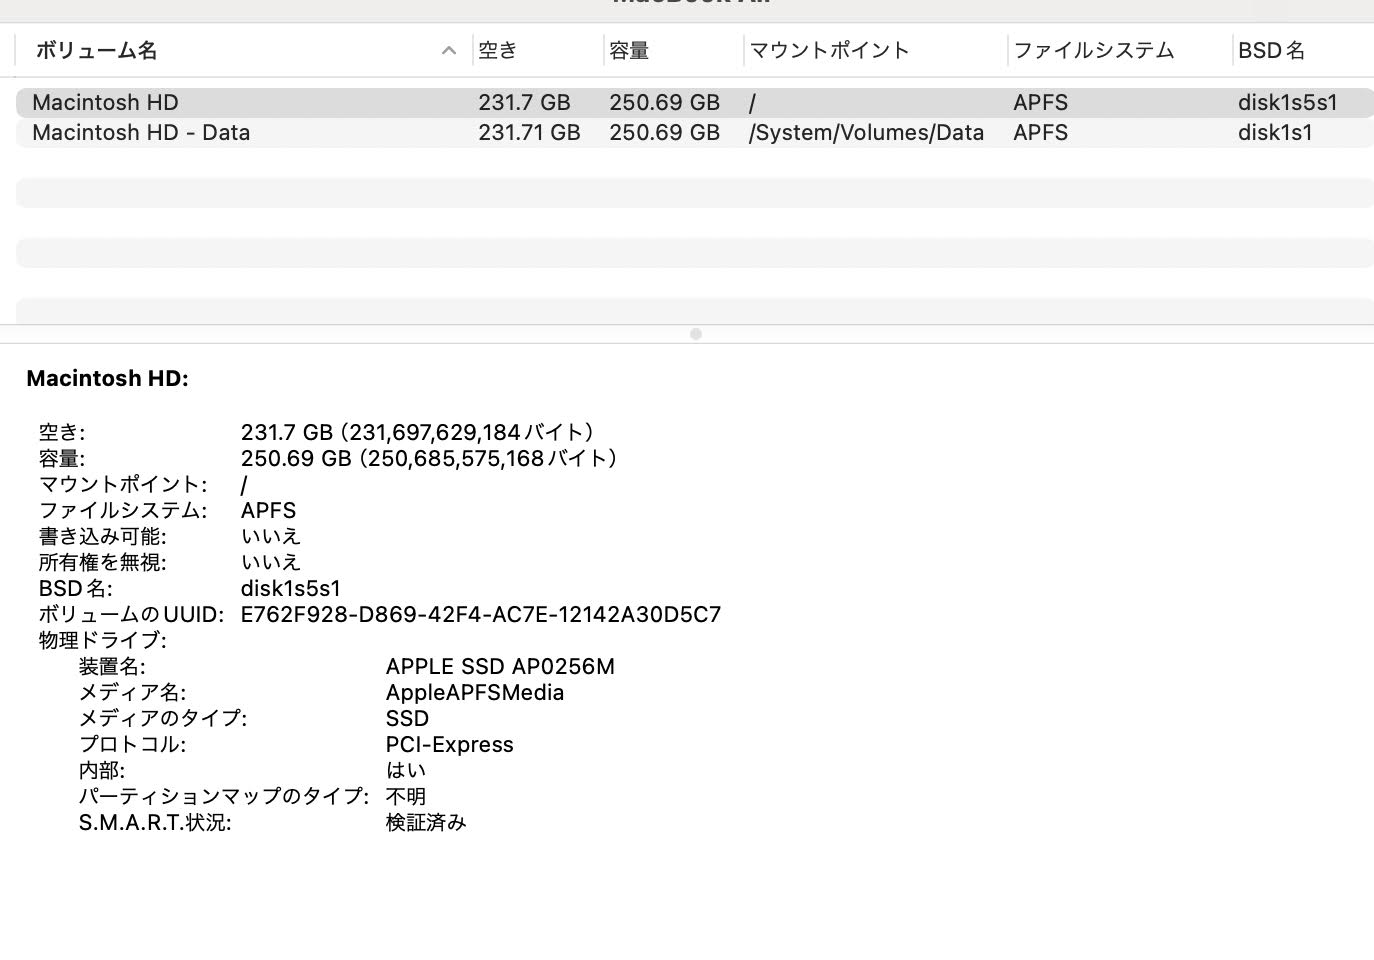Toggle the sort arrow in ボリューム名 header

pyautogui.click(x=449, y=51)
